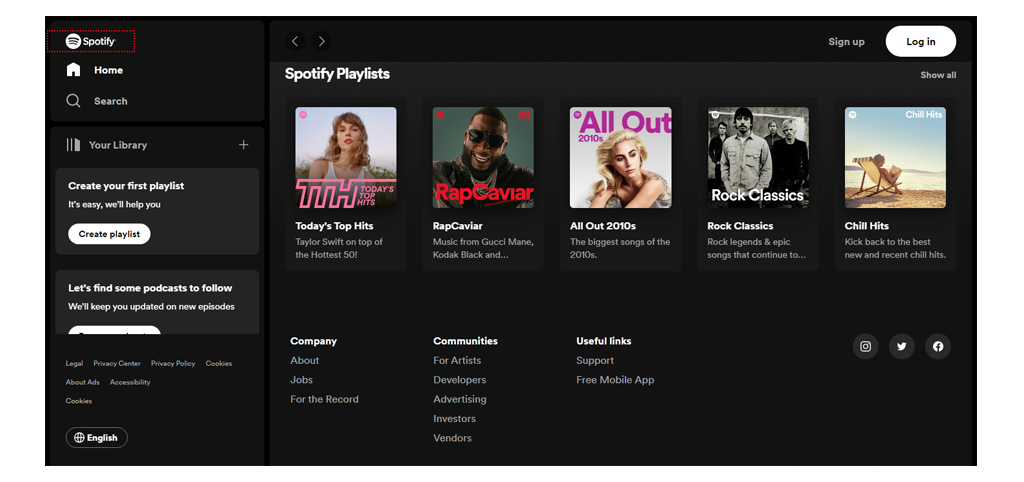1024x482 pixels.
Task: Click the Sign up link
Action: pos(846,42)
